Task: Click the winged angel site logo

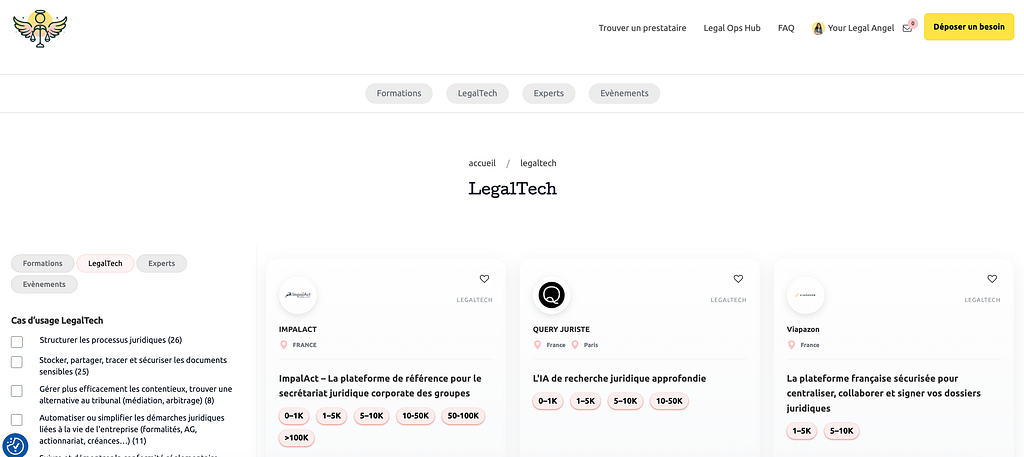Action: pyautogui.click(x=40, y=28)
